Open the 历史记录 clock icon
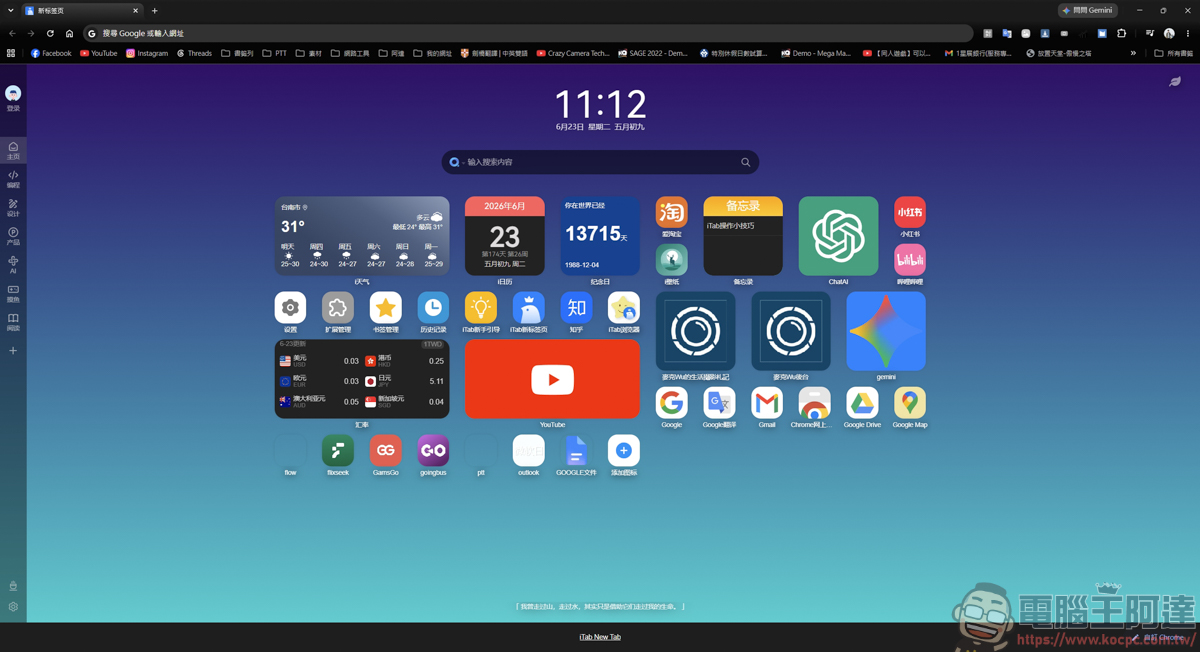Screen dimensions: 1200x652 point(433,308)
